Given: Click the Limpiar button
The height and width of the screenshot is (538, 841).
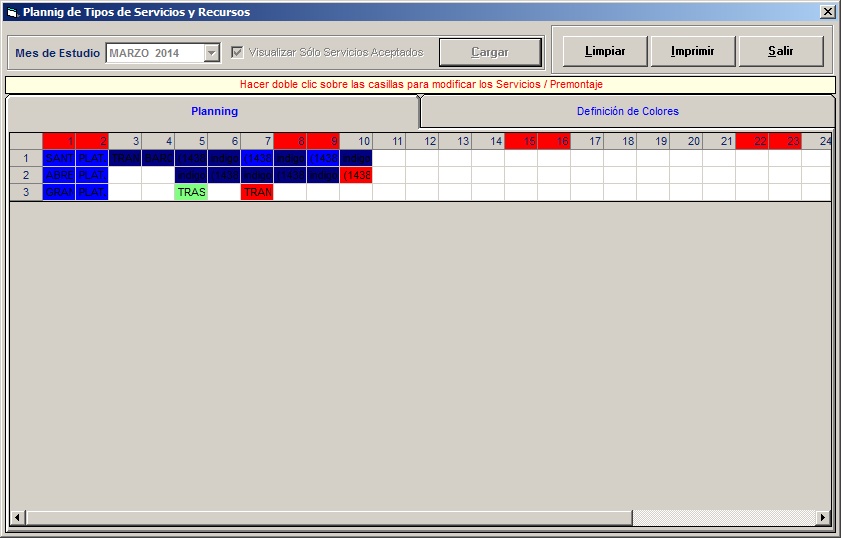Looking at the screenshot, I should pos(605,51).
